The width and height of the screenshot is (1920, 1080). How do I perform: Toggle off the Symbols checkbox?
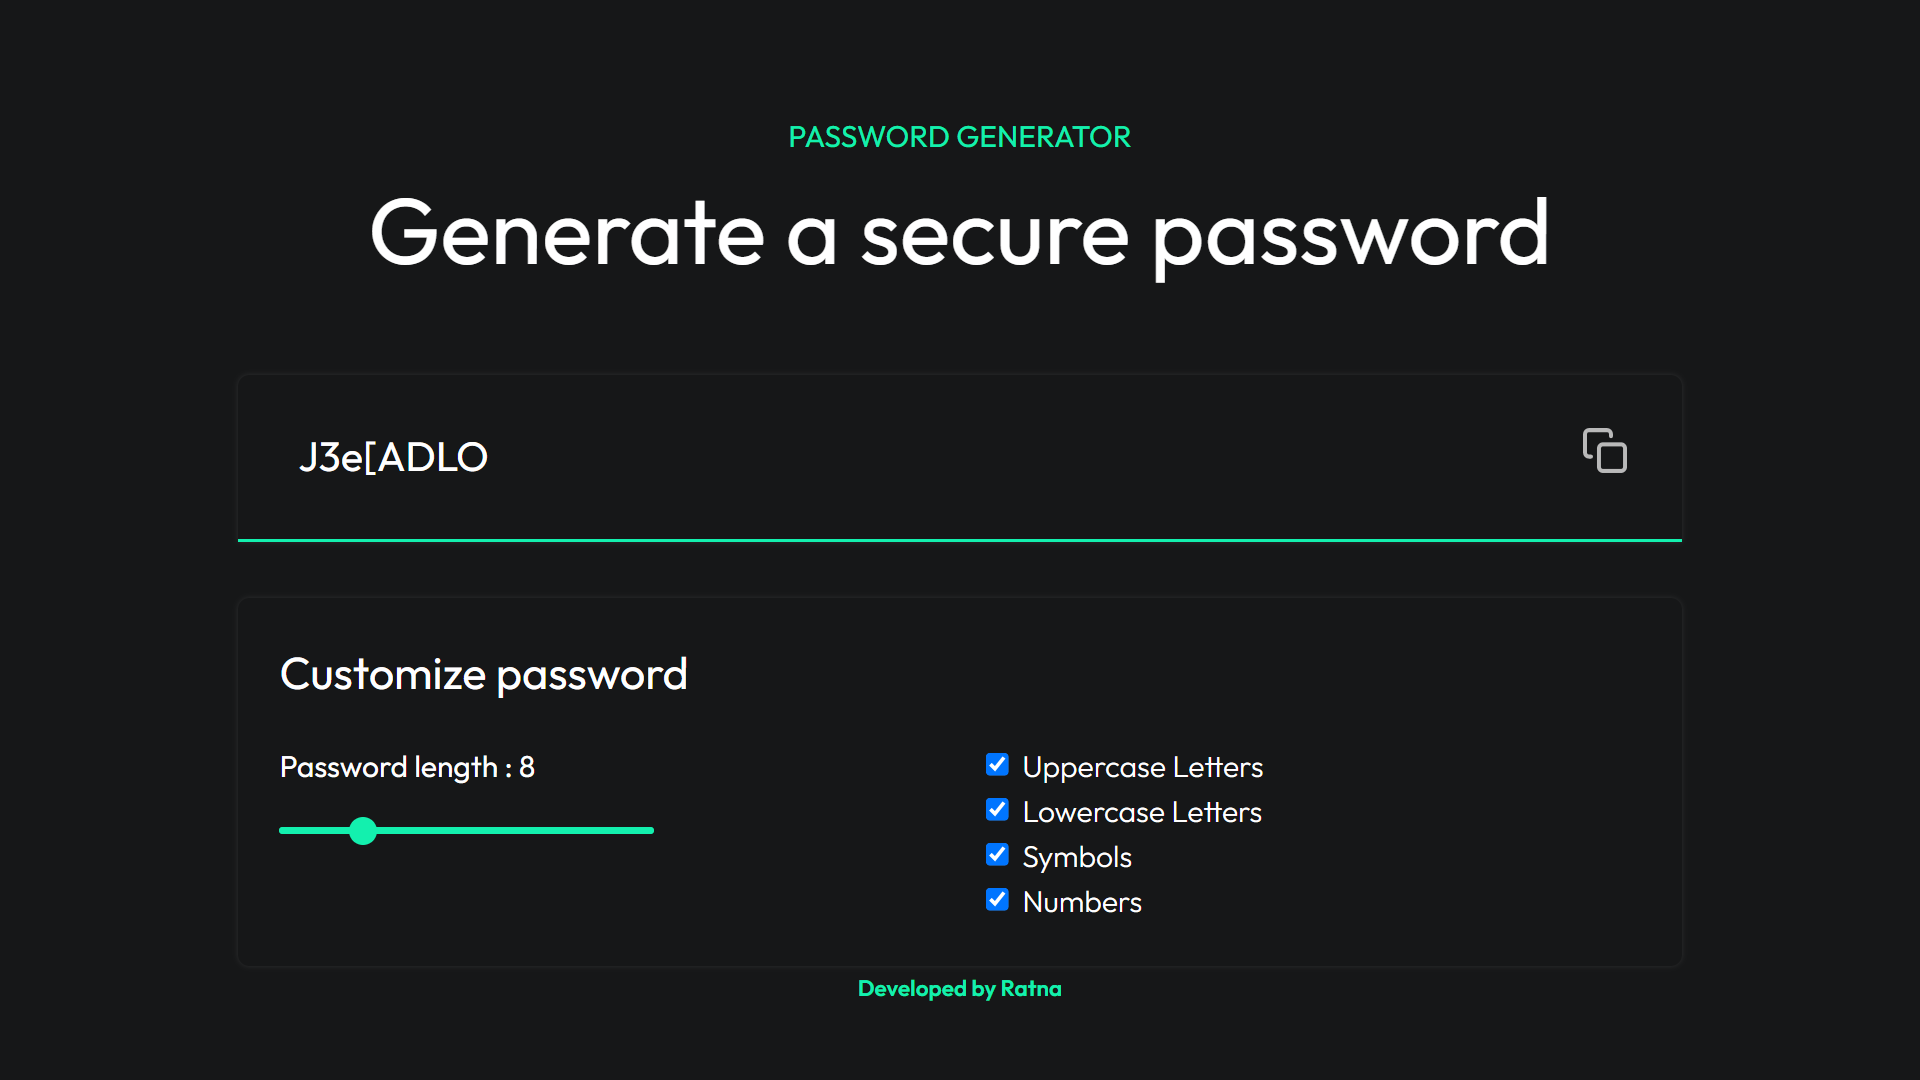tap(997, 855)
